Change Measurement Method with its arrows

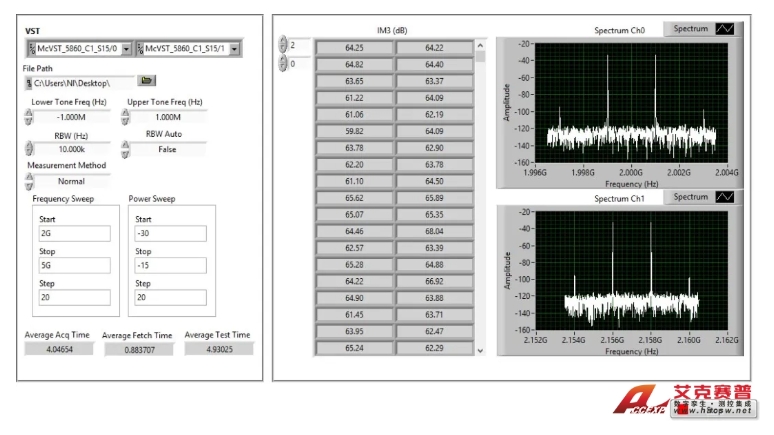pyautogui.click(x=29, y=181)
